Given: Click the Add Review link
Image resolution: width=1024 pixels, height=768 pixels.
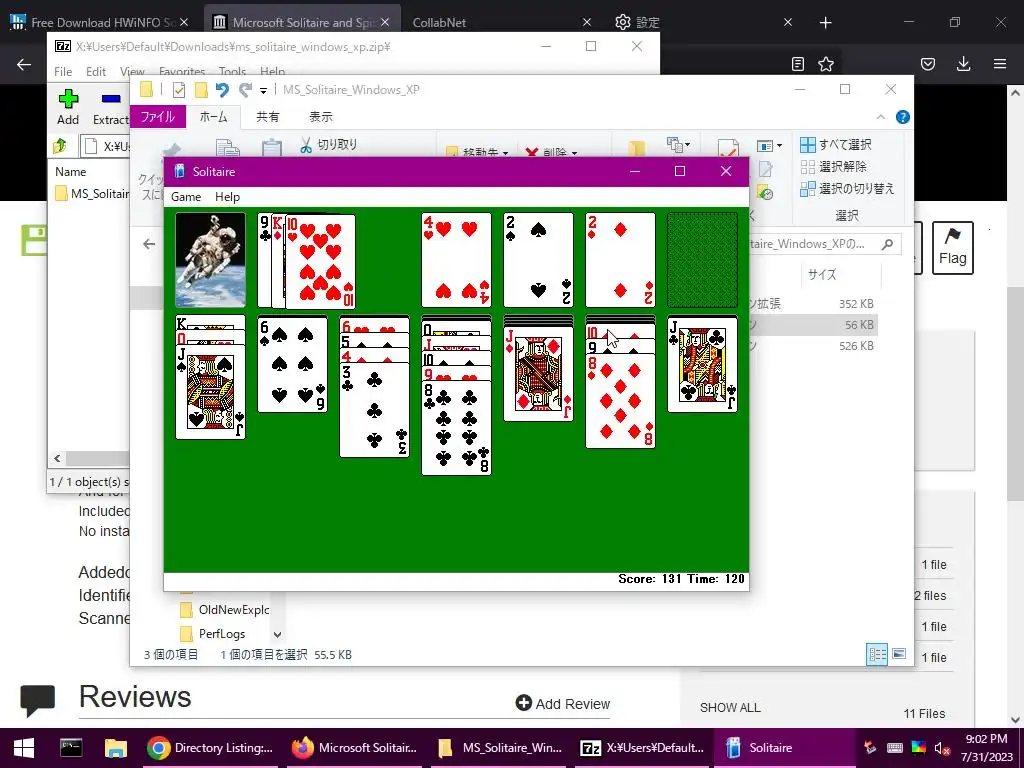Looking at the screenshot, I should 563,703.
